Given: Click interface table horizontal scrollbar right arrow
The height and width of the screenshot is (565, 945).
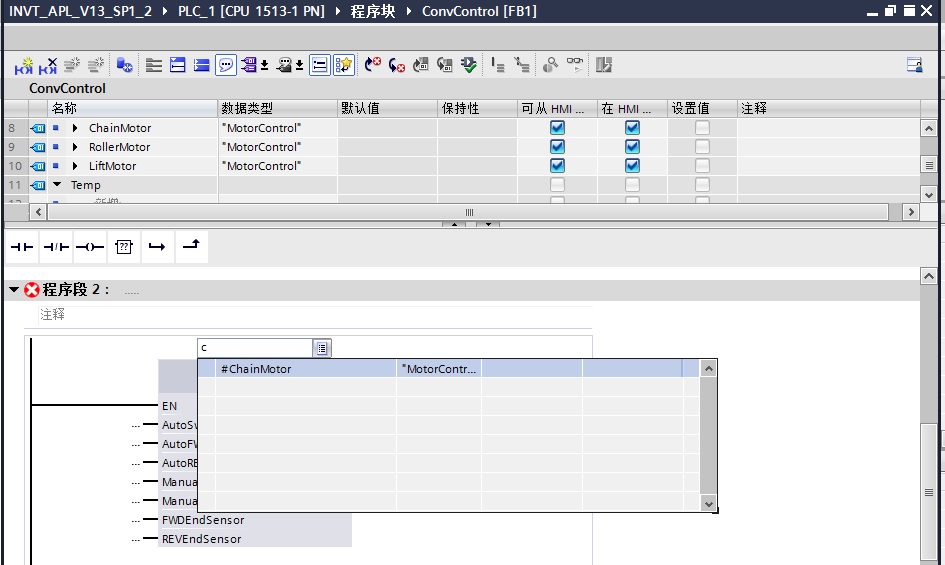Looking at the screenshot, I should (x=911, y=212).
